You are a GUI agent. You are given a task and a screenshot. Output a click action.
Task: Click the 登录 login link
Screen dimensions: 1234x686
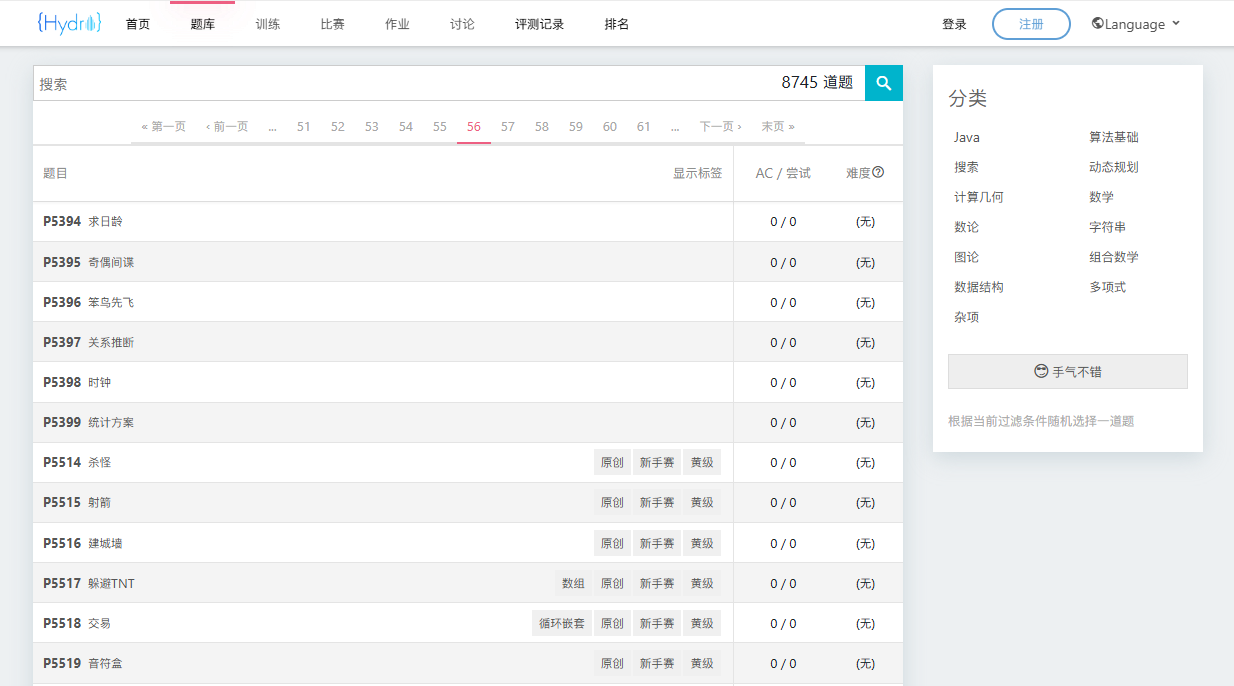coord(954,24)
